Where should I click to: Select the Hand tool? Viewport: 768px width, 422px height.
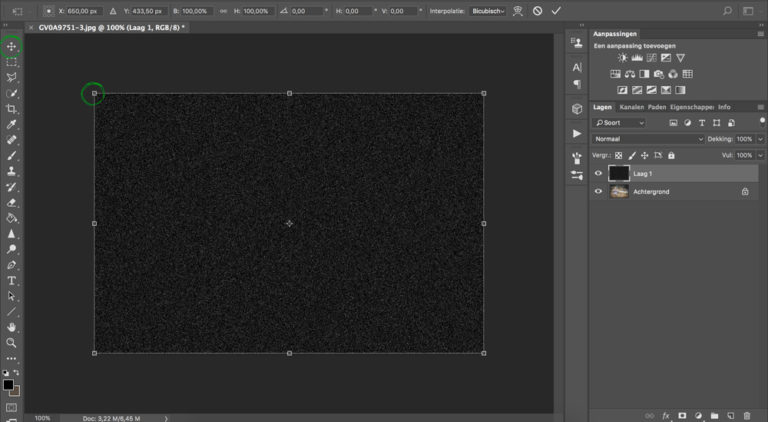(12, 327)
